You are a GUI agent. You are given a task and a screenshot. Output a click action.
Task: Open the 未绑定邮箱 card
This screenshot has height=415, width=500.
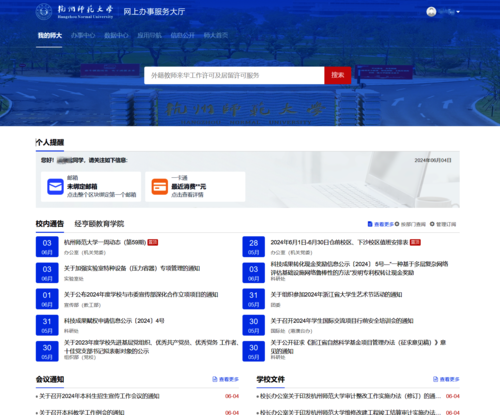pos(91,187)
